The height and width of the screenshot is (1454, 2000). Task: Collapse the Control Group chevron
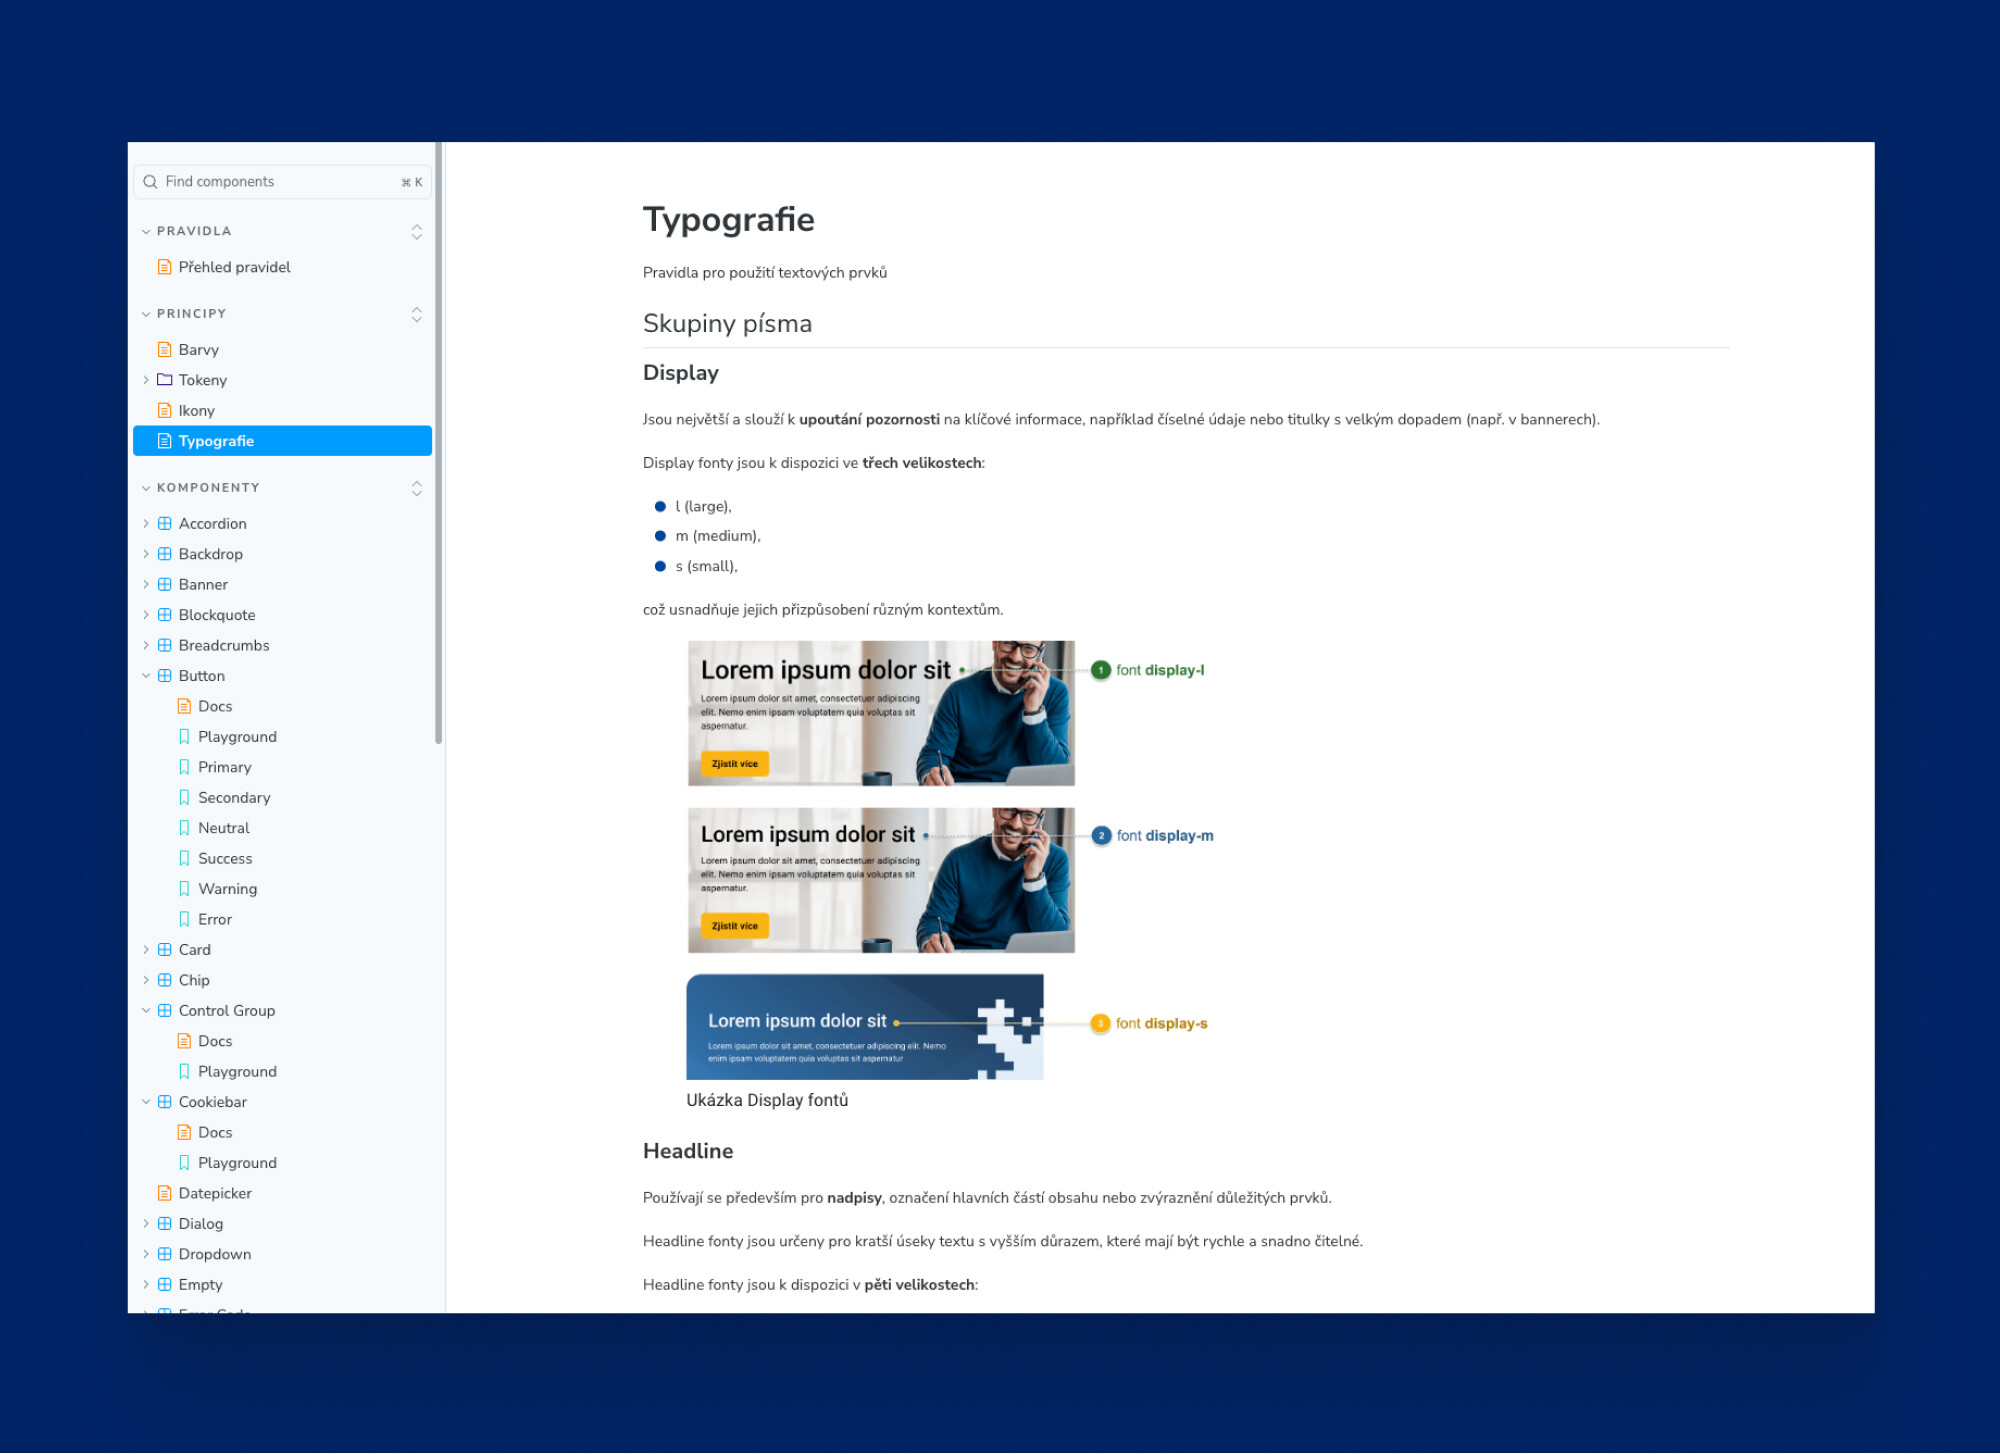tap(146, 1011)
